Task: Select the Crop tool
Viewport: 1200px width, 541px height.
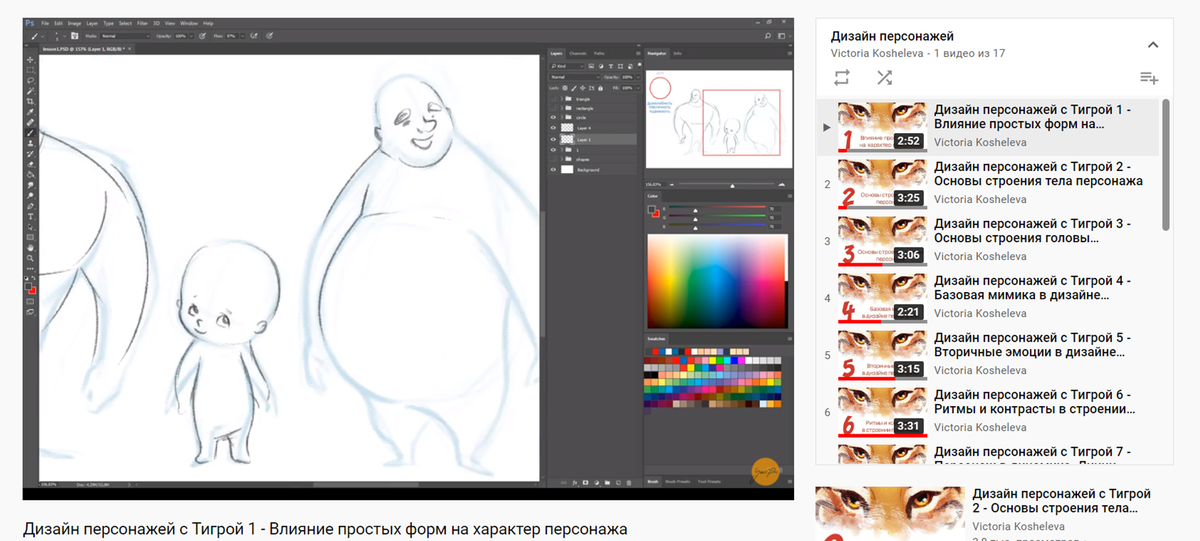Action: 30,101
